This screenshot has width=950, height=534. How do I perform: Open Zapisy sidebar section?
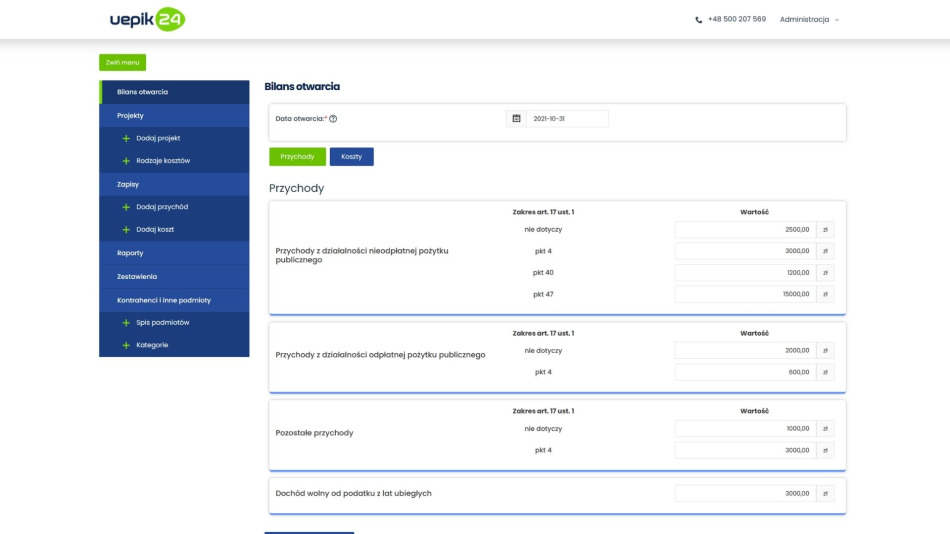174,184
